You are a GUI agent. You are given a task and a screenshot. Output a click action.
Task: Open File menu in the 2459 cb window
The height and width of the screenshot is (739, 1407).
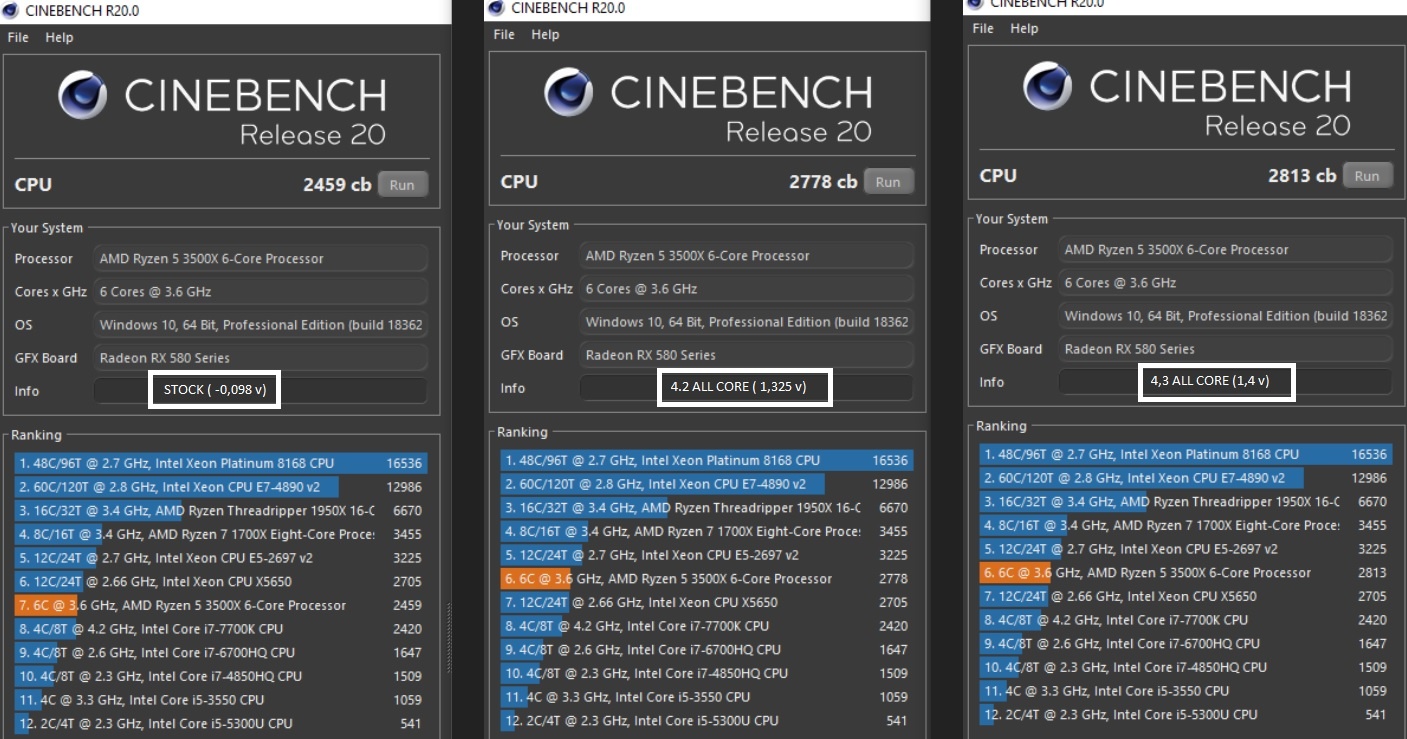point(18,37)
